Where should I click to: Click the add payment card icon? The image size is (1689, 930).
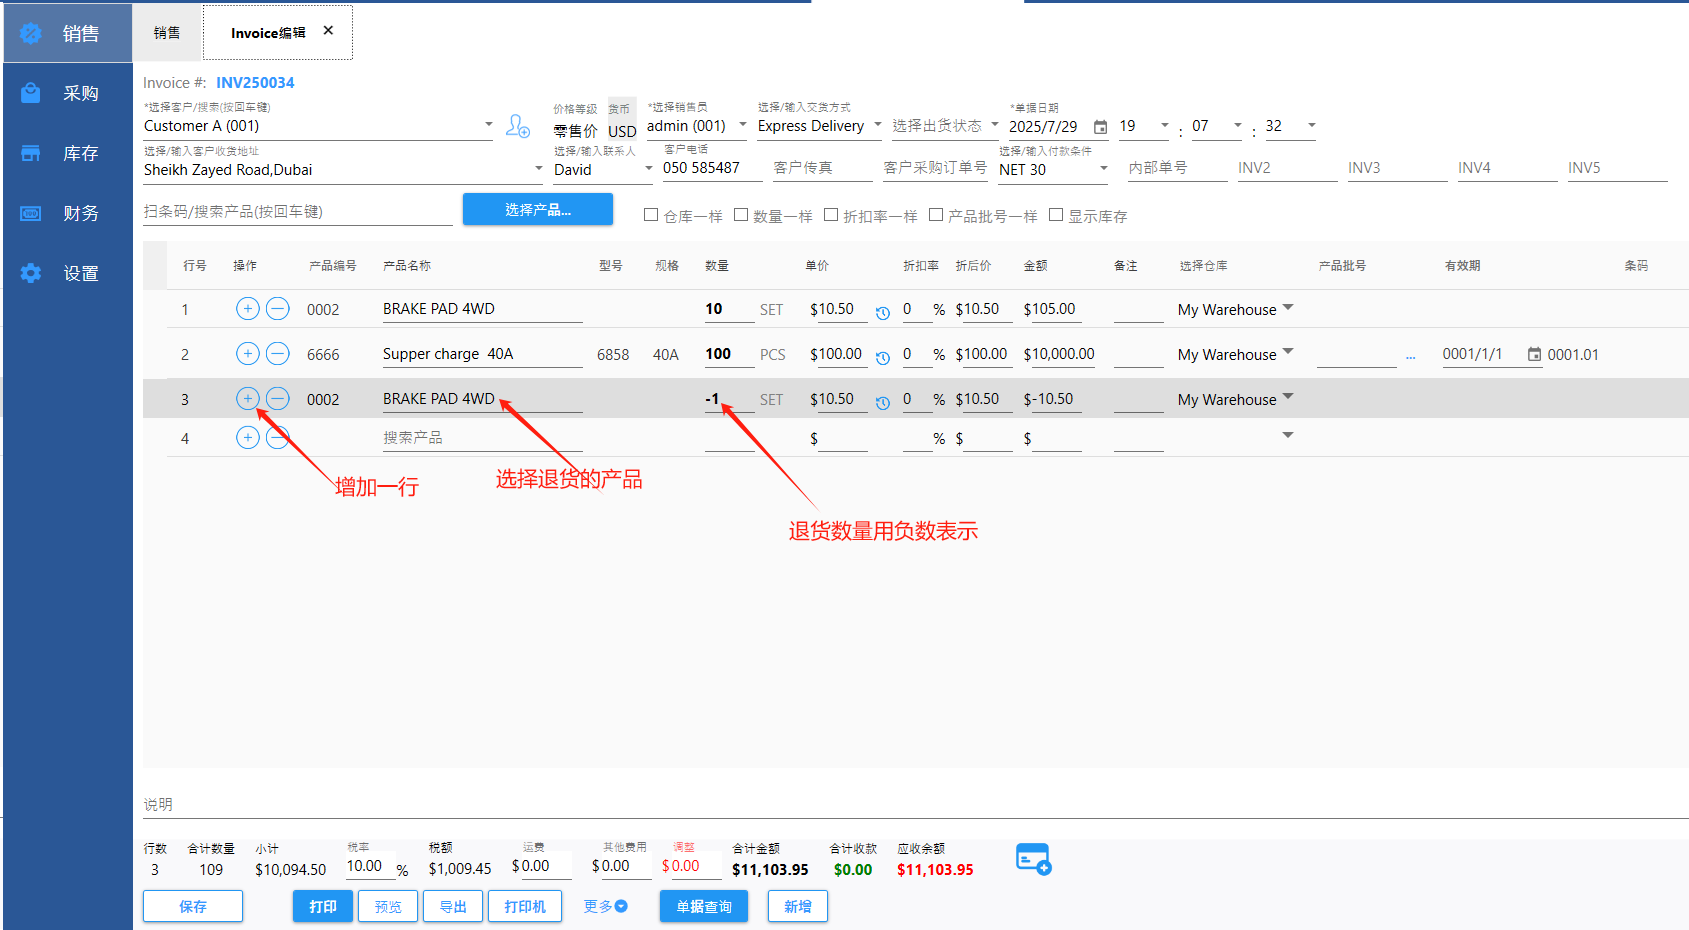click(x=1033, y=860)
